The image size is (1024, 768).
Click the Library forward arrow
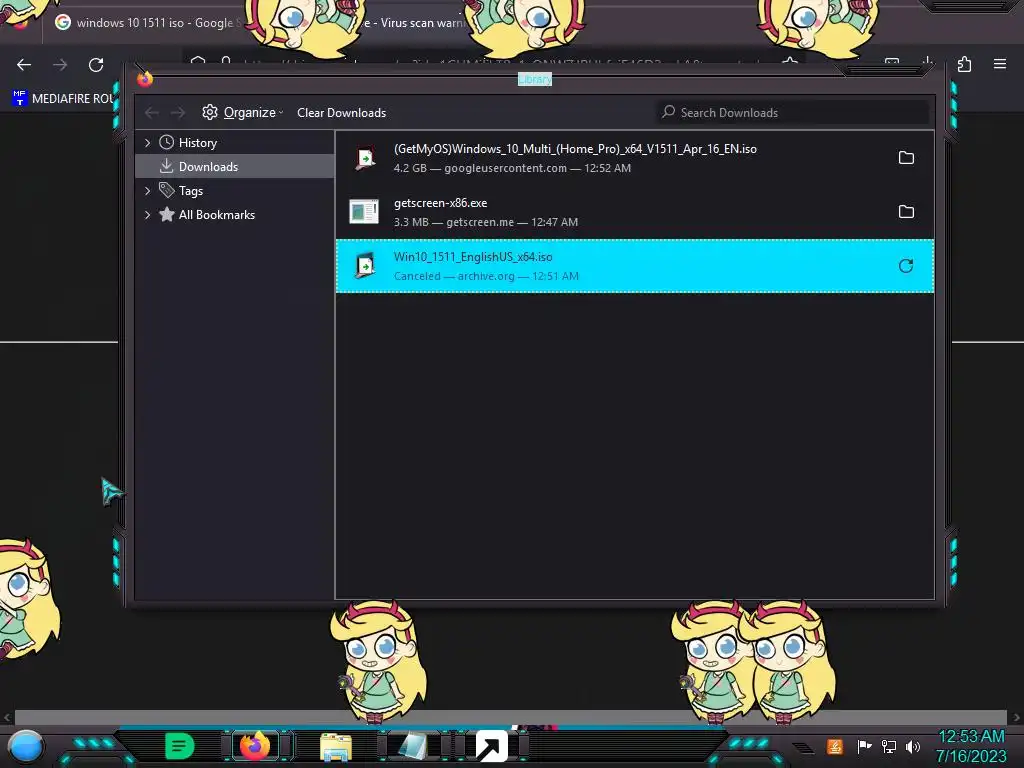[178, 113]
